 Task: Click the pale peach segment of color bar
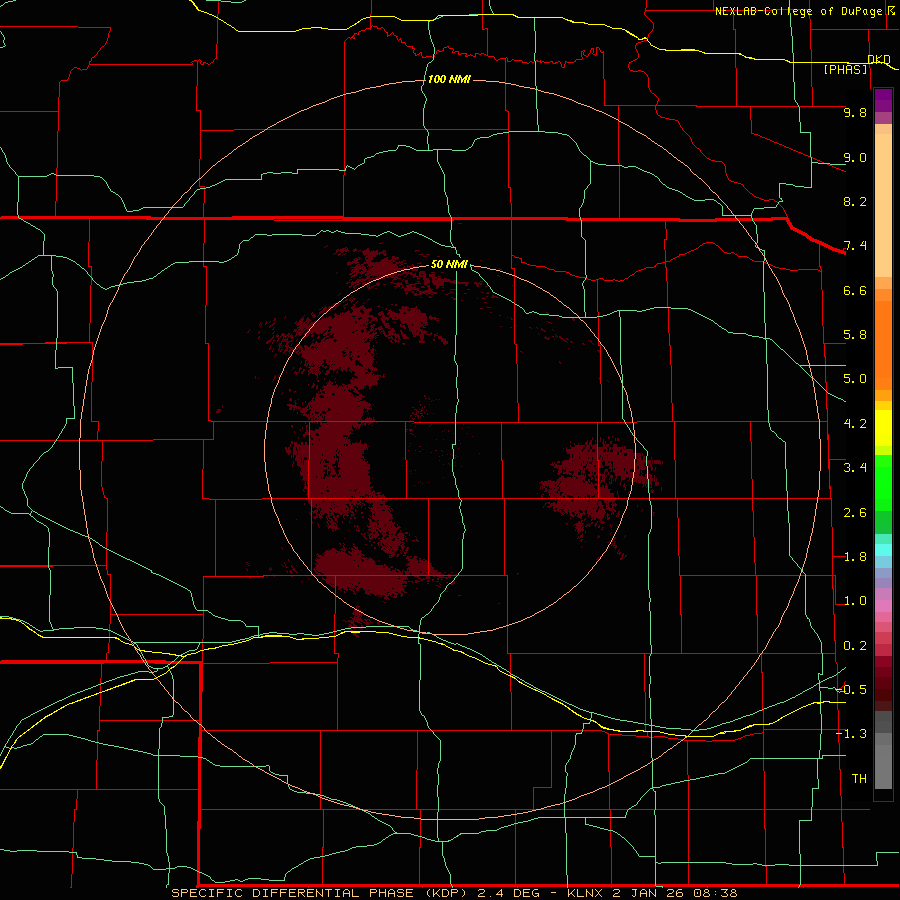[x=883, y=205]
